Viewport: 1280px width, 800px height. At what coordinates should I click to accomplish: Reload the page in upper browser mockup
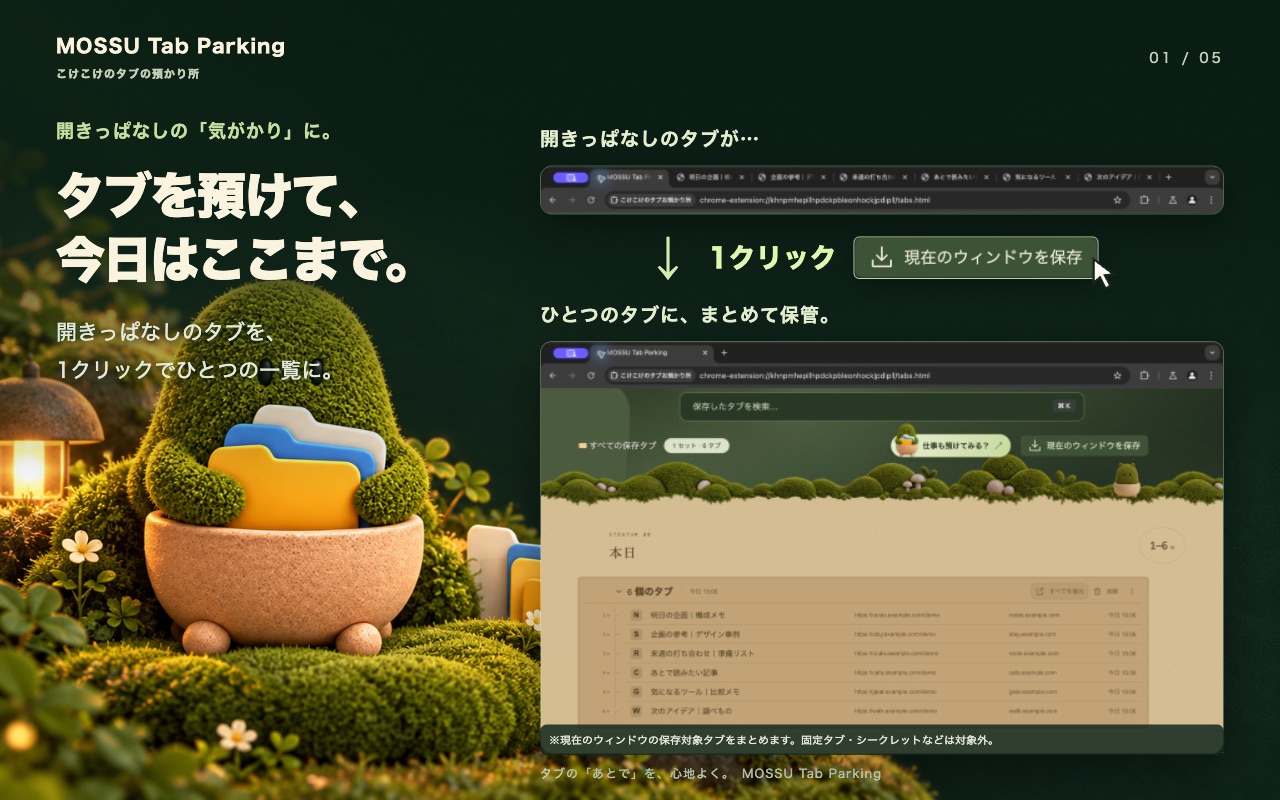click(x=591, y=200)
